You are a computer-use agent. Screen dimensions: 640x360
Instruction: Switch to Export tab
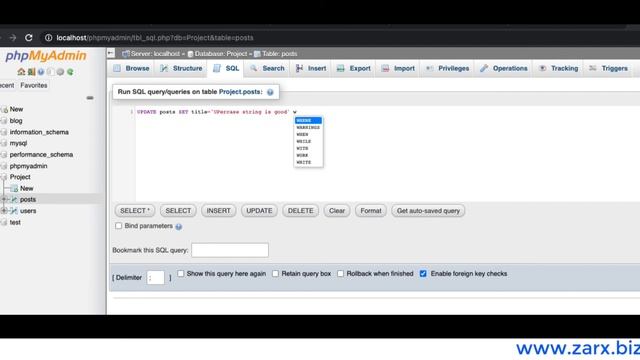(353, 69)
